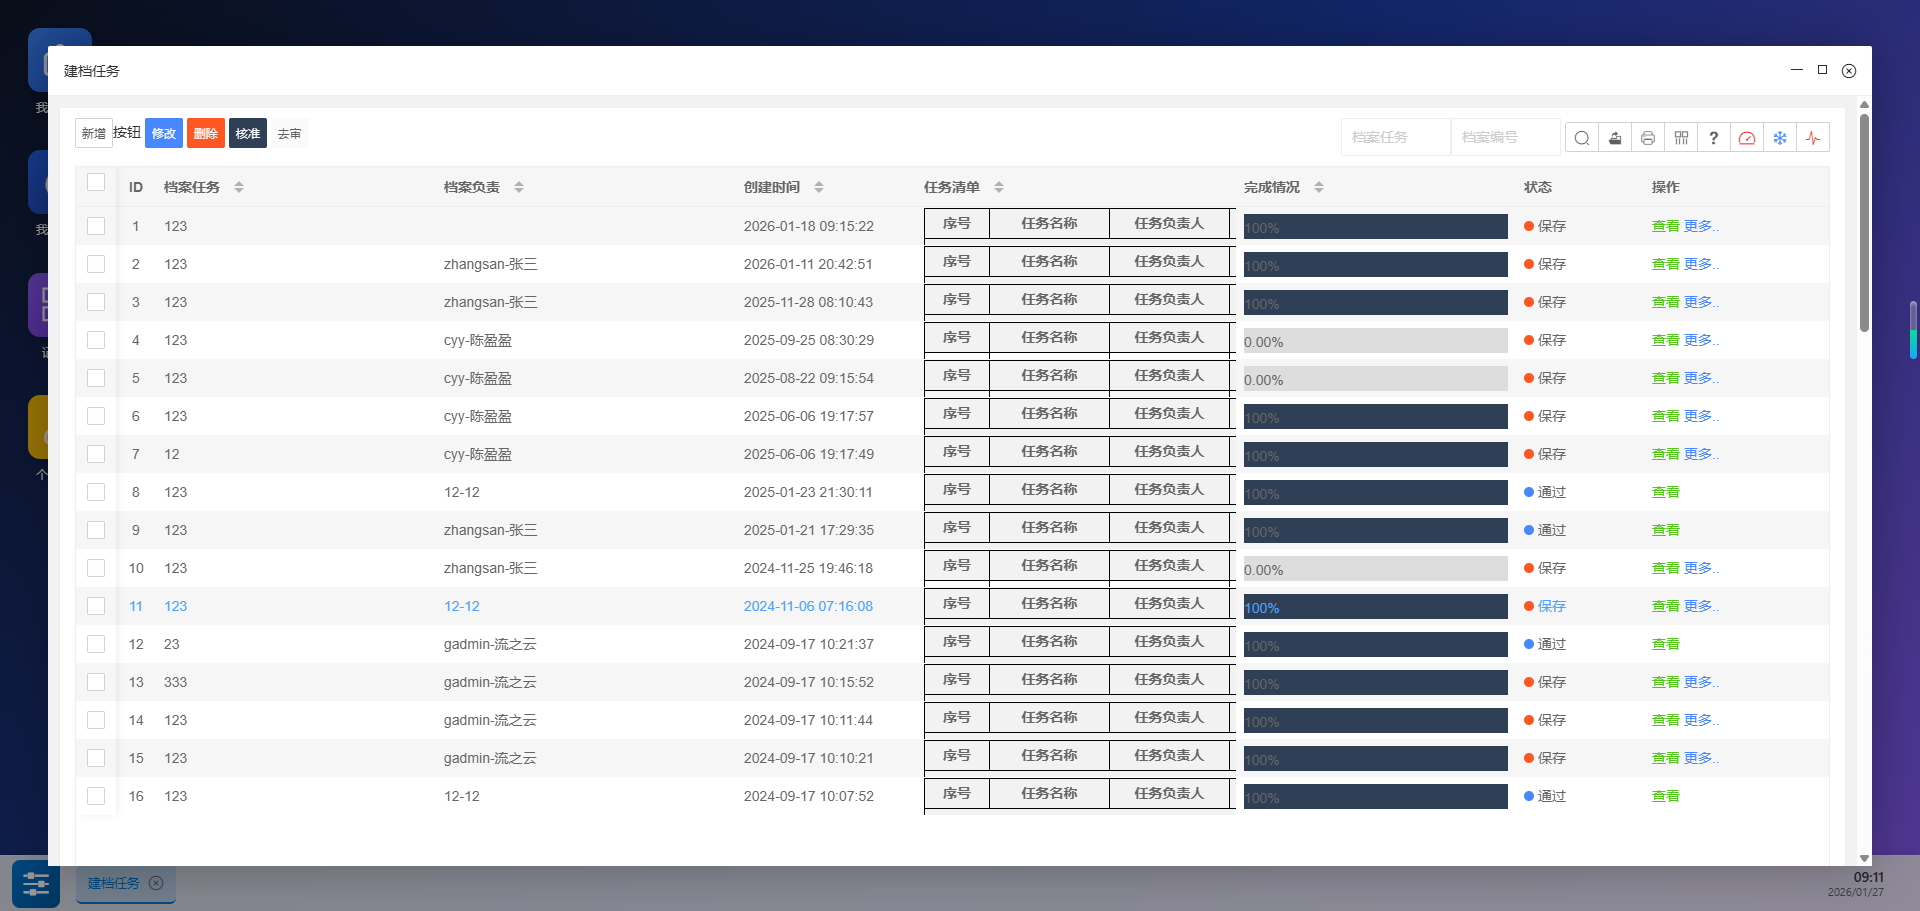Viewport: 1920px width, 911px height.
Task: Open the sliders settings icon in taskbar
Action: click(x=36, y=884)
